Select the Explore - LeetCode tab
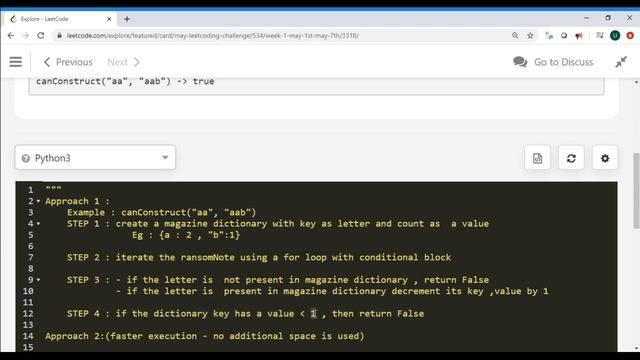 (x=59, y=19)
